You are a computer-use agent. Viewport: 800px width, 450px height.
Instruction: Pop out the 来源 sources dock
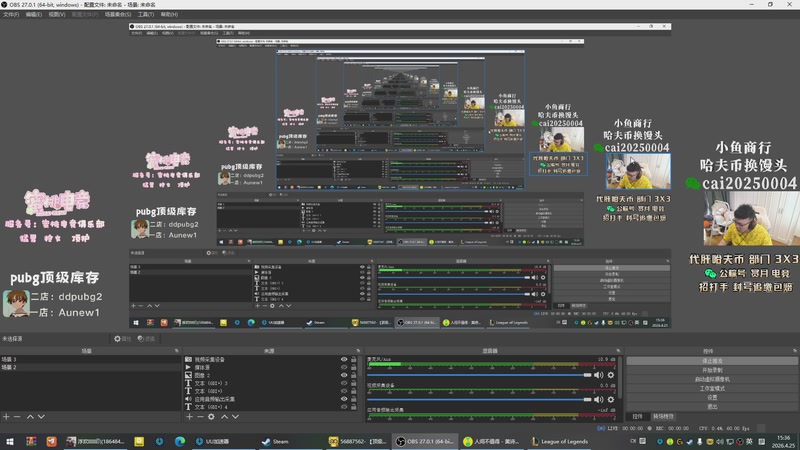coord(358,351)
